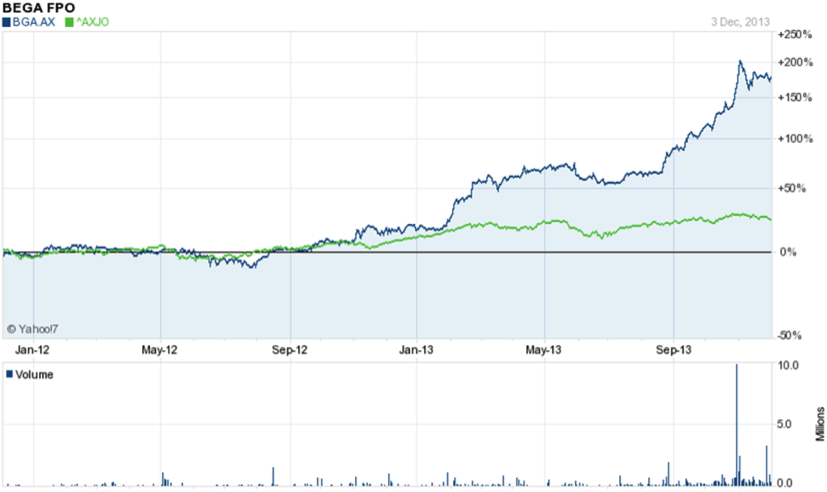
Task: Click the May-12 date label
Action: click(159, 350)
